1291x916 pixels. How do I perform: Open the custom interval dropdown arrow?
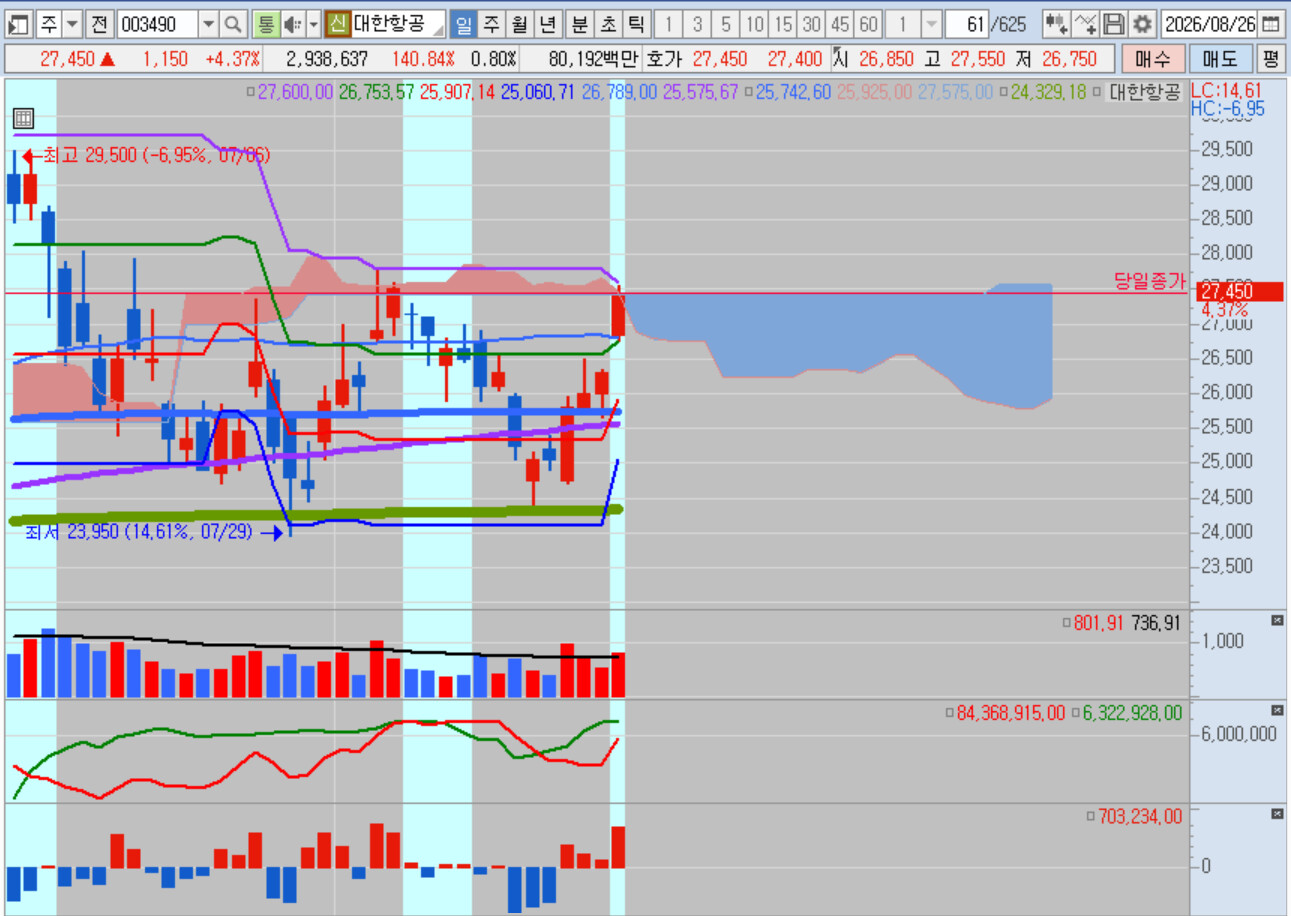coord(931,23)
